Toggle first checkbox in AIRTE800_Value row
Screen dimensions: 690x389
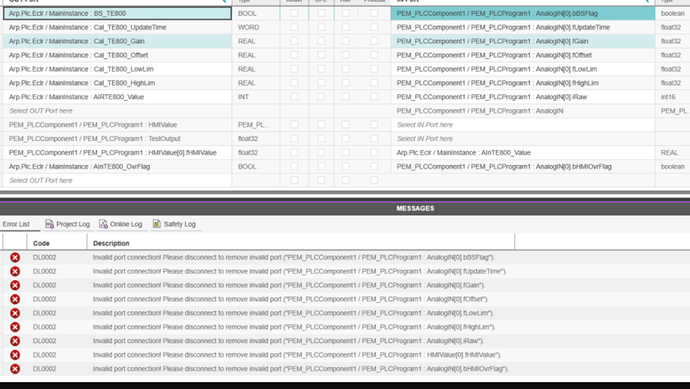[x=294, y=97]
